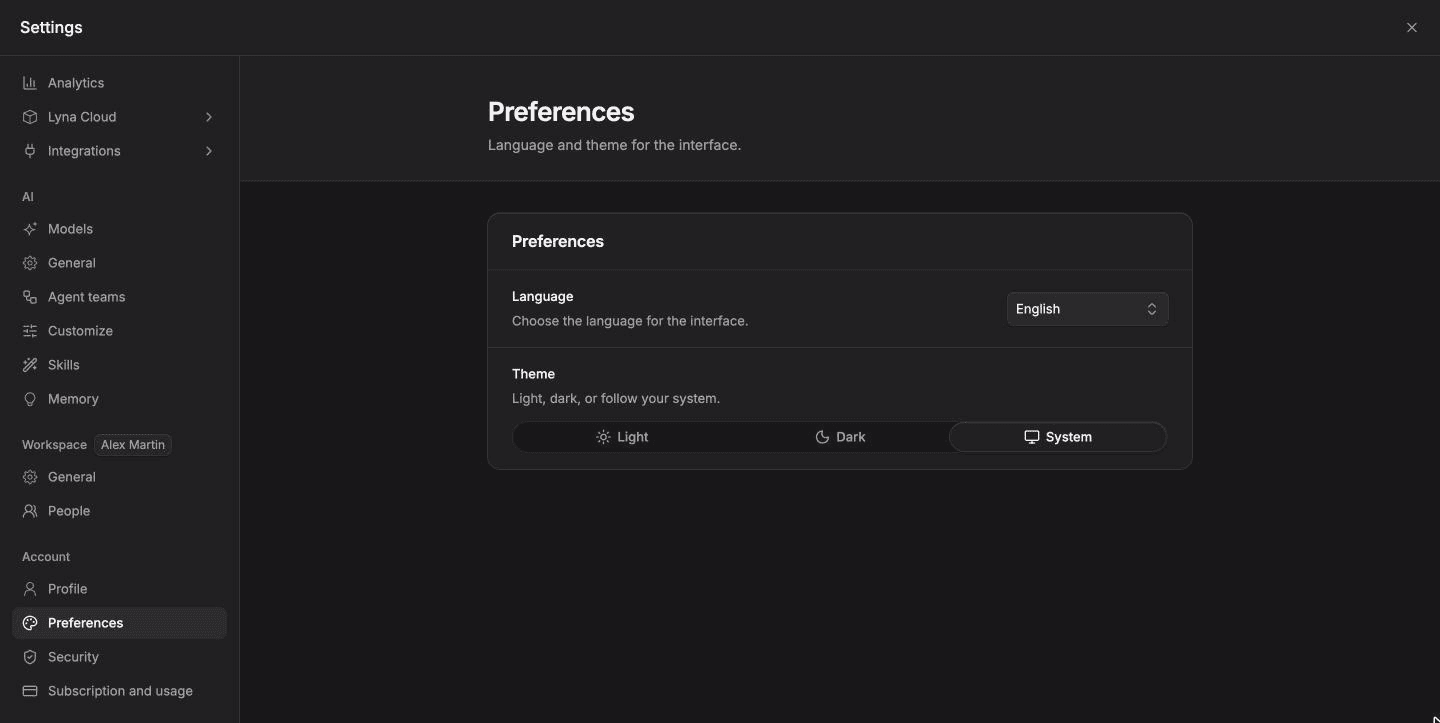Click the 'Light, dark, or follow your system.' text
1440x723 pixels.
[x=616, y=398]
